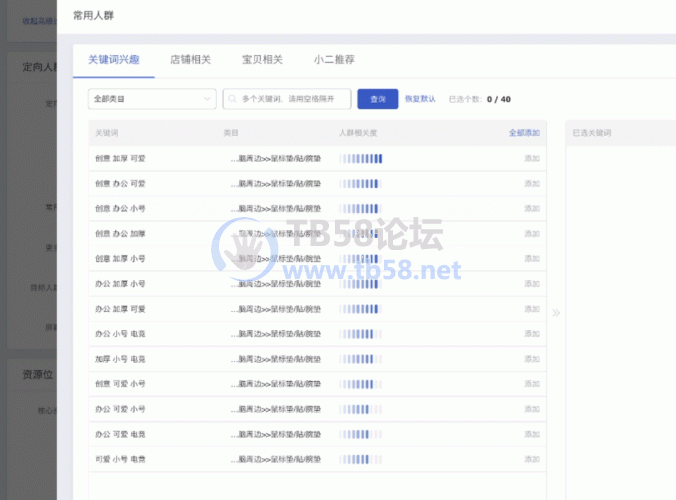Add the keyword 可爱 小号 电竞
The image size is (676, 500).
[532, 459]
